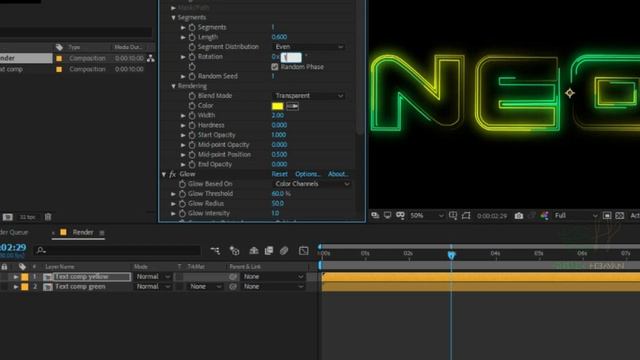Toggle Hardness stopwatch animation
This screenshot has width=640, height=360.
(x=192, y=125)
